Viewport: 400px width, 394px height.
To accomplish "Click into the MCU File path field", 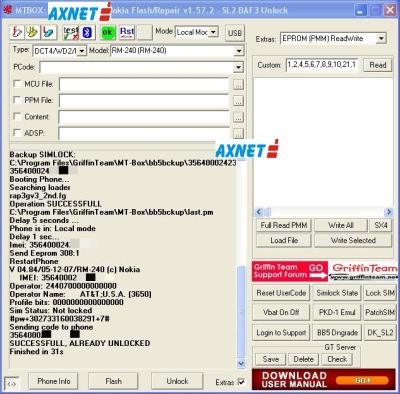I will click(x=144, y=84).
